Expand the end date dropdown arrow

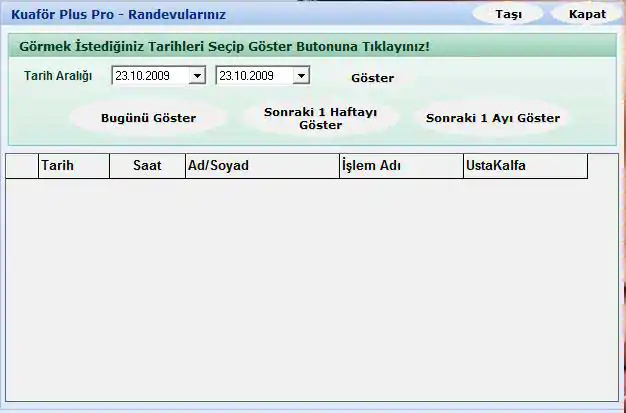[x=301, y=75]
